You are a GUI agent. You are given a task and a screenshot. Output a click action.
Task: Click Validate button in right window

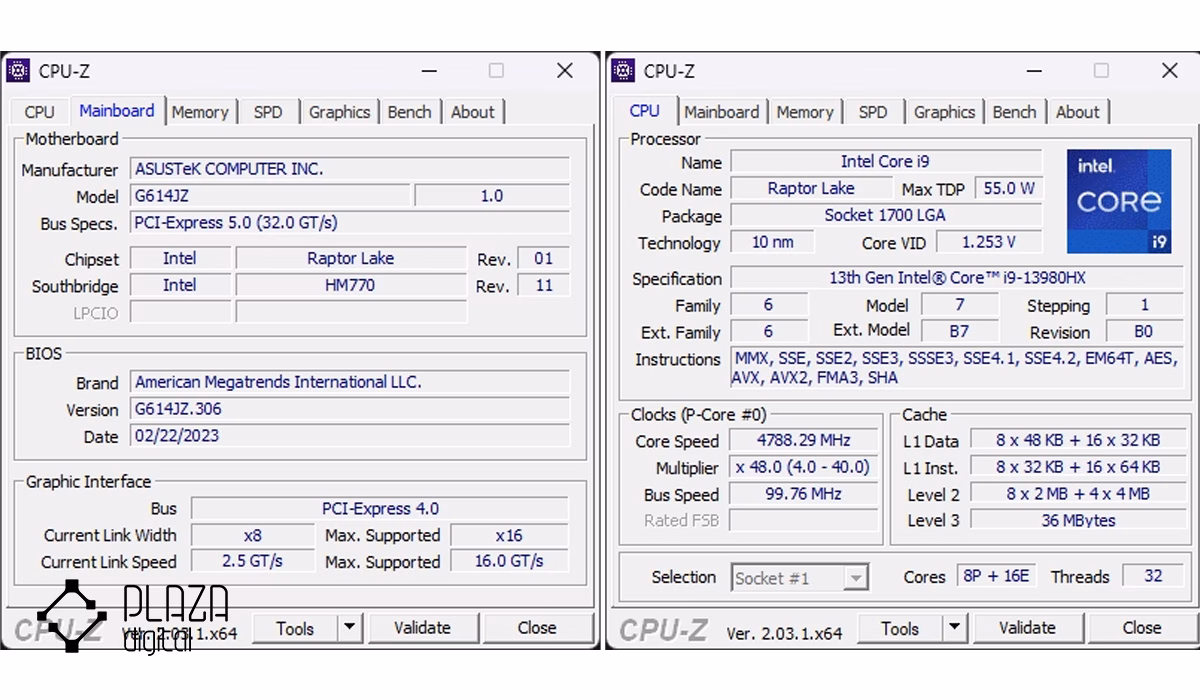[x=1027, y=628]
